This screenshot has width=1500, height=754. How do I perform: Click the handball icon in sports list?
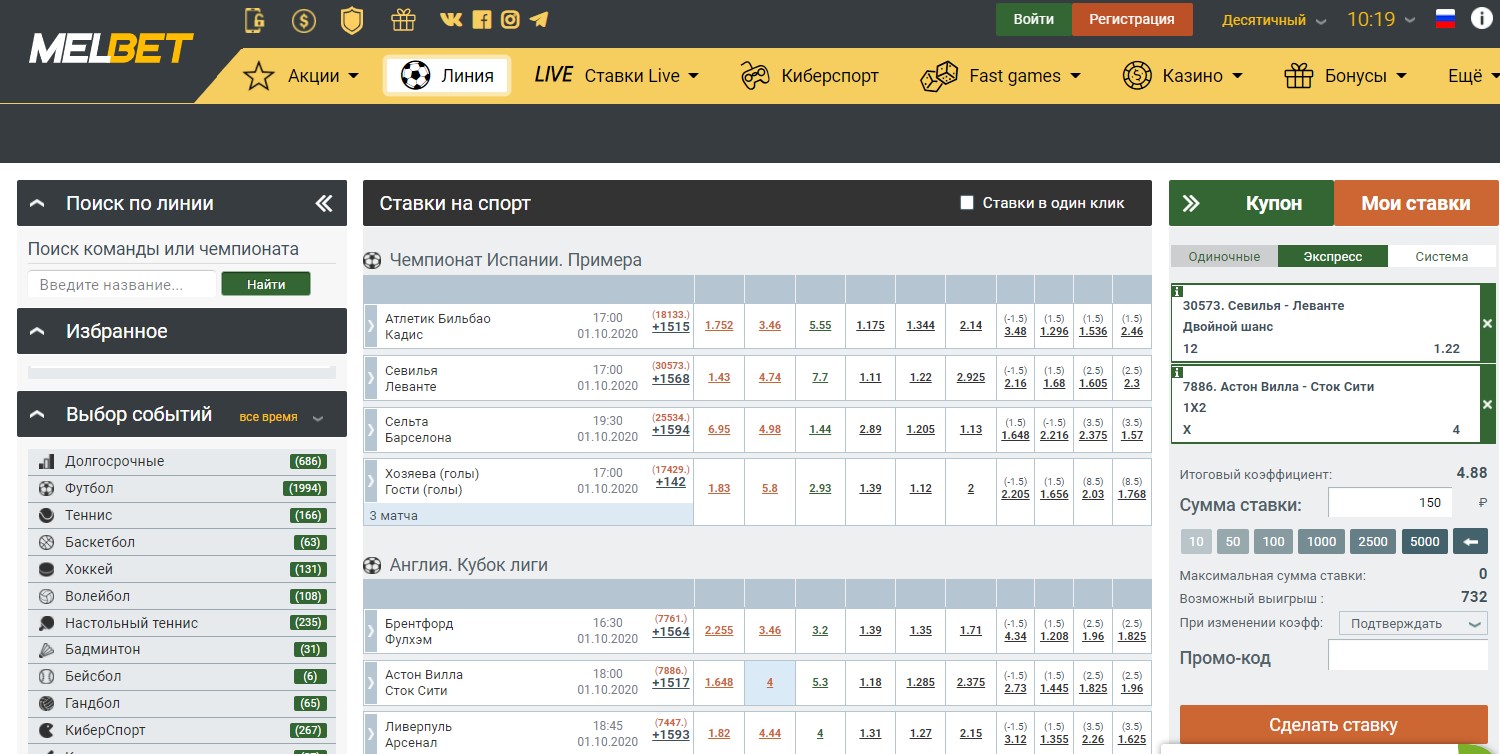point(46,704)
